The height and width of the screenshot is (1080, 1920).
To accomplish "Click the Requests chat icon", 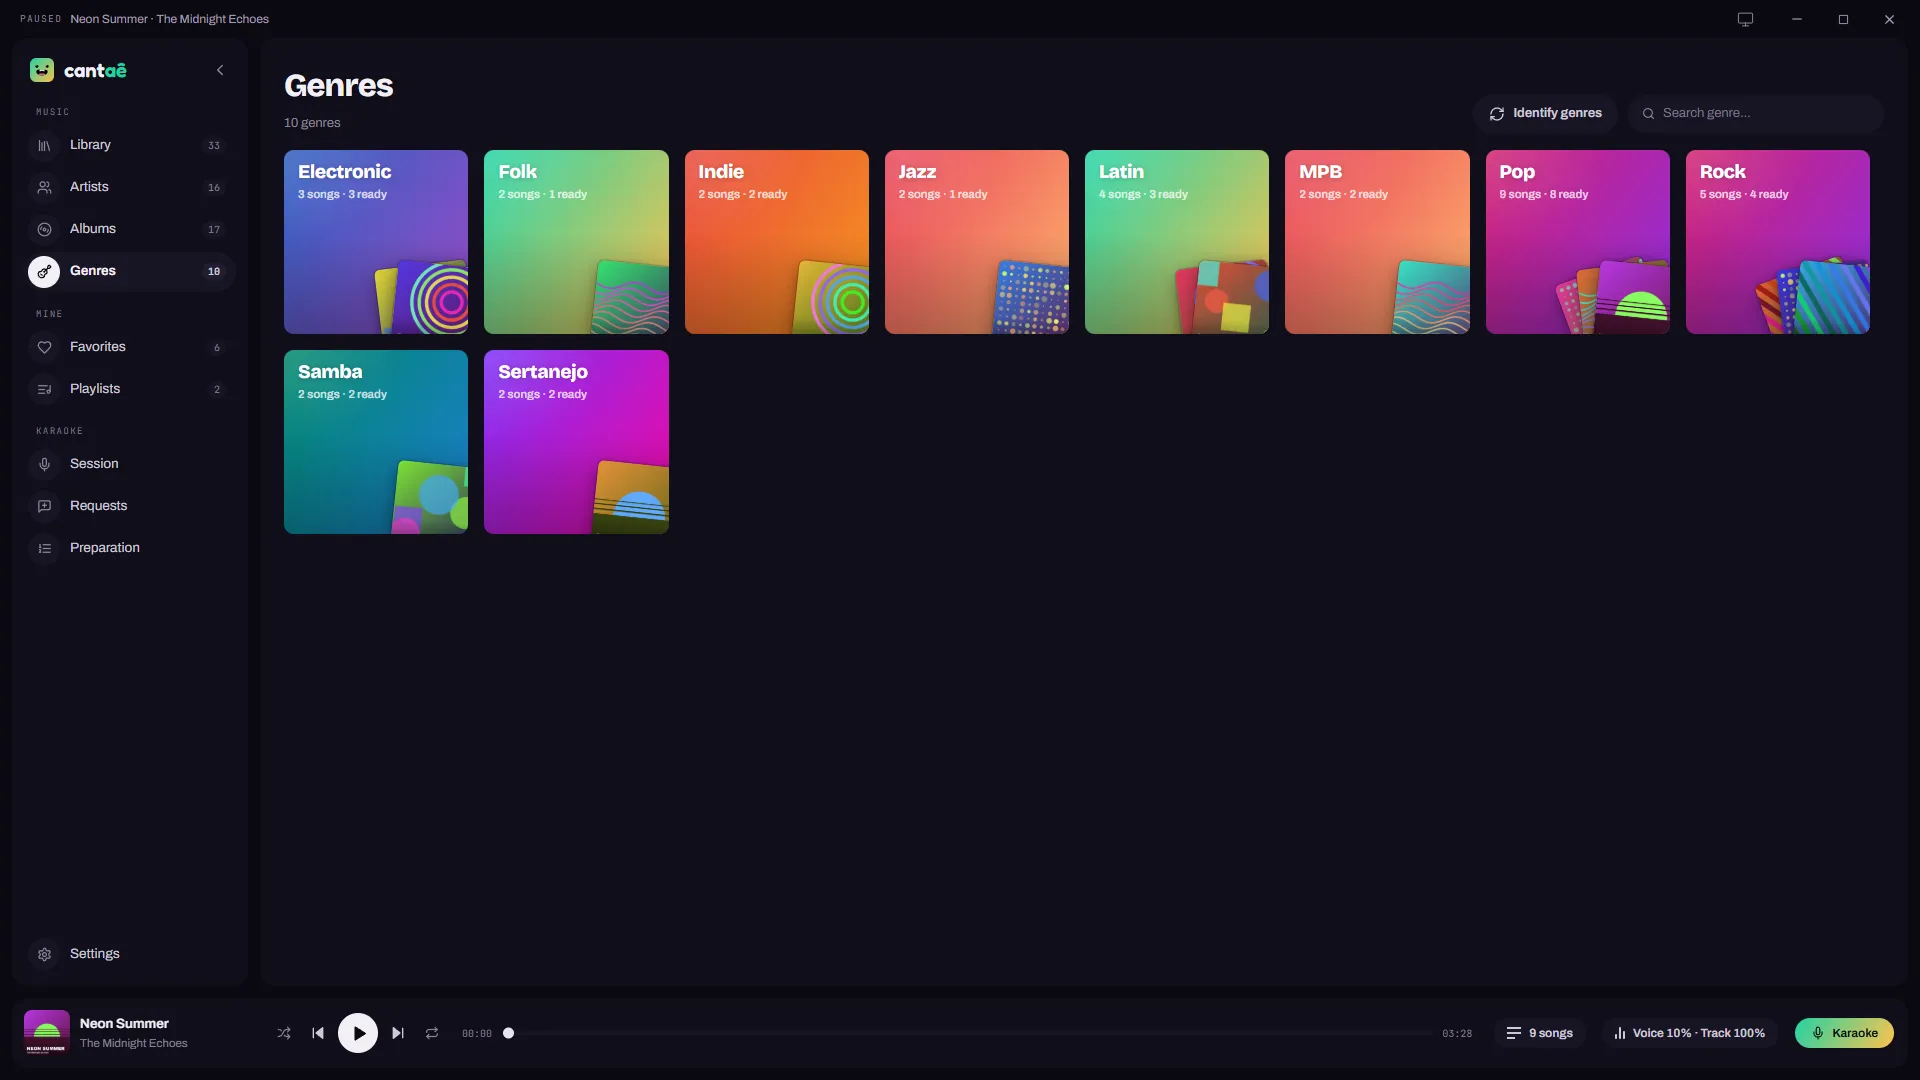I will [44, 506].
